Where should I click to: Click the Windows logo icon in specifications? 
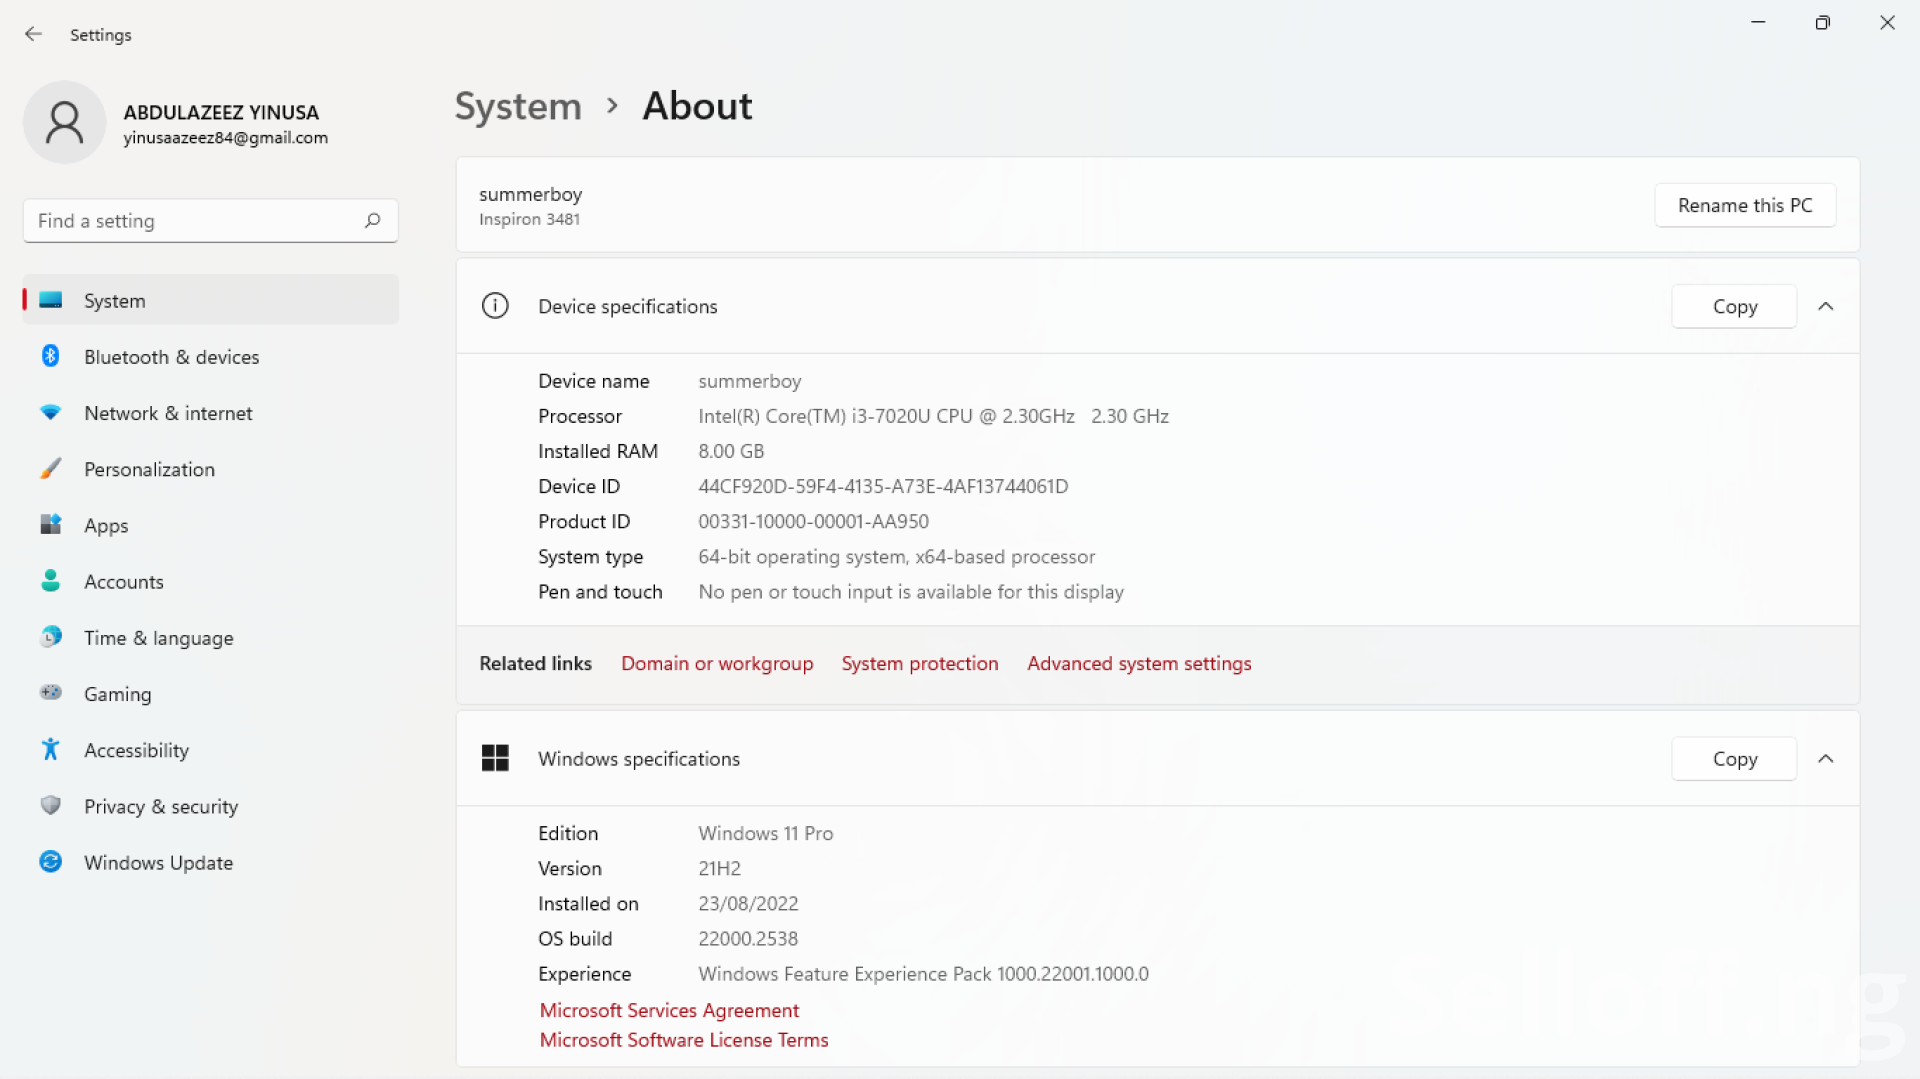click(x=495, y=758)
